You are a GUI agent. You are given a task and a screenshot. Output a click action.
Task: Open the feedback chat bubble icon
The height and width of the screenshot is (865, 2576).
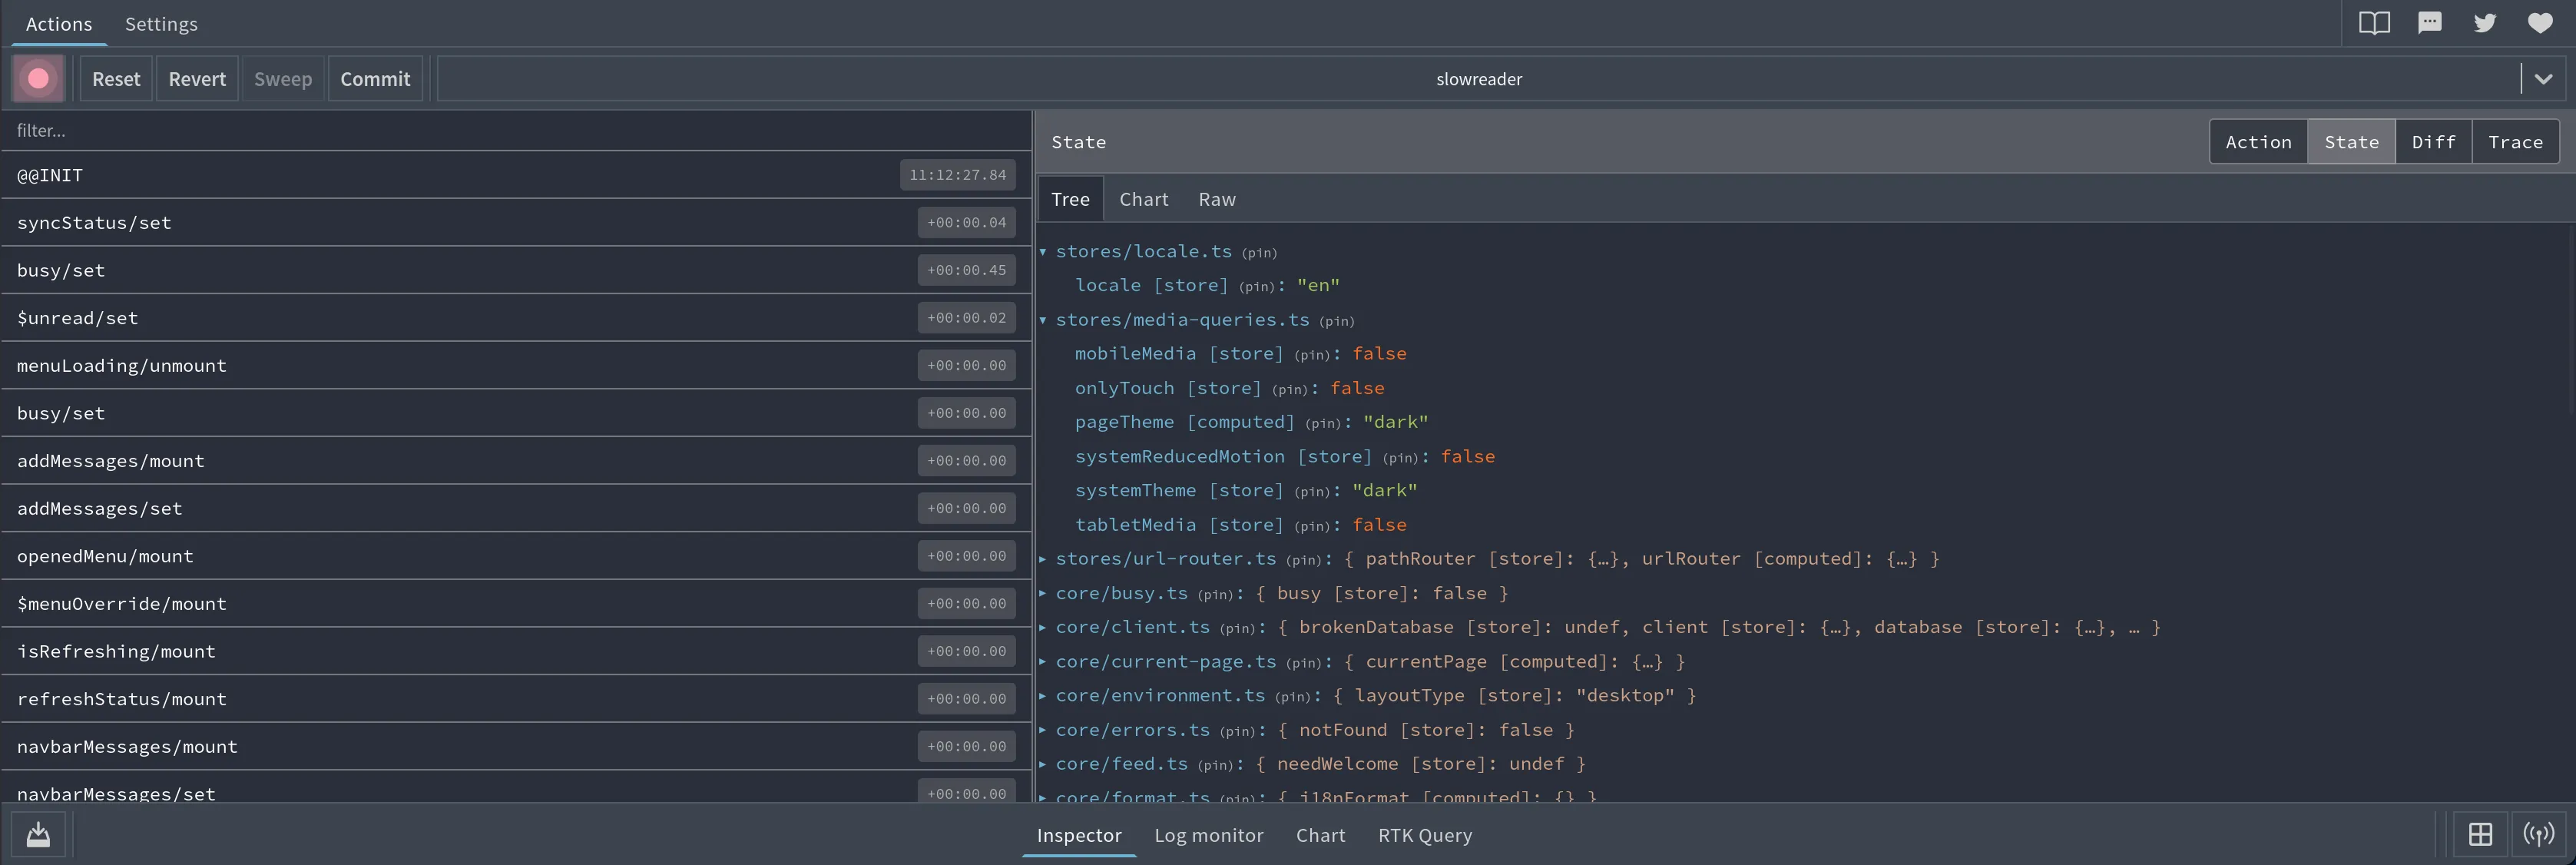coord(2429,23)
